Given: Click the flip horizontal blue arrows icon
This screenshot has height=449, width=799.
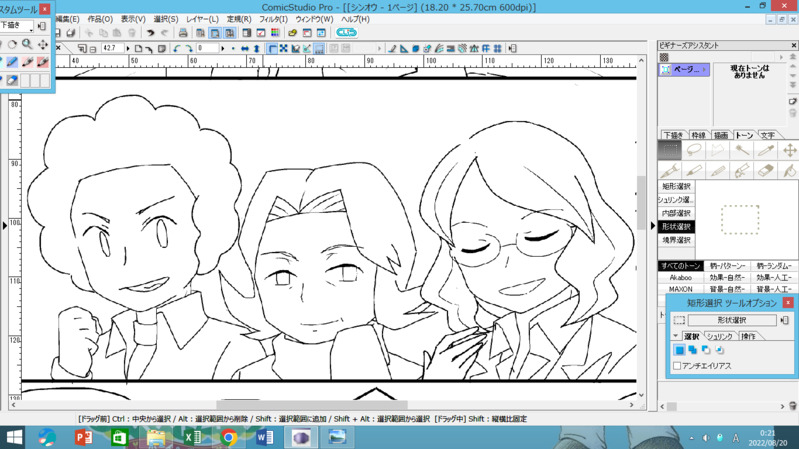Looking at the screenshot, I should tap(245, 48).
